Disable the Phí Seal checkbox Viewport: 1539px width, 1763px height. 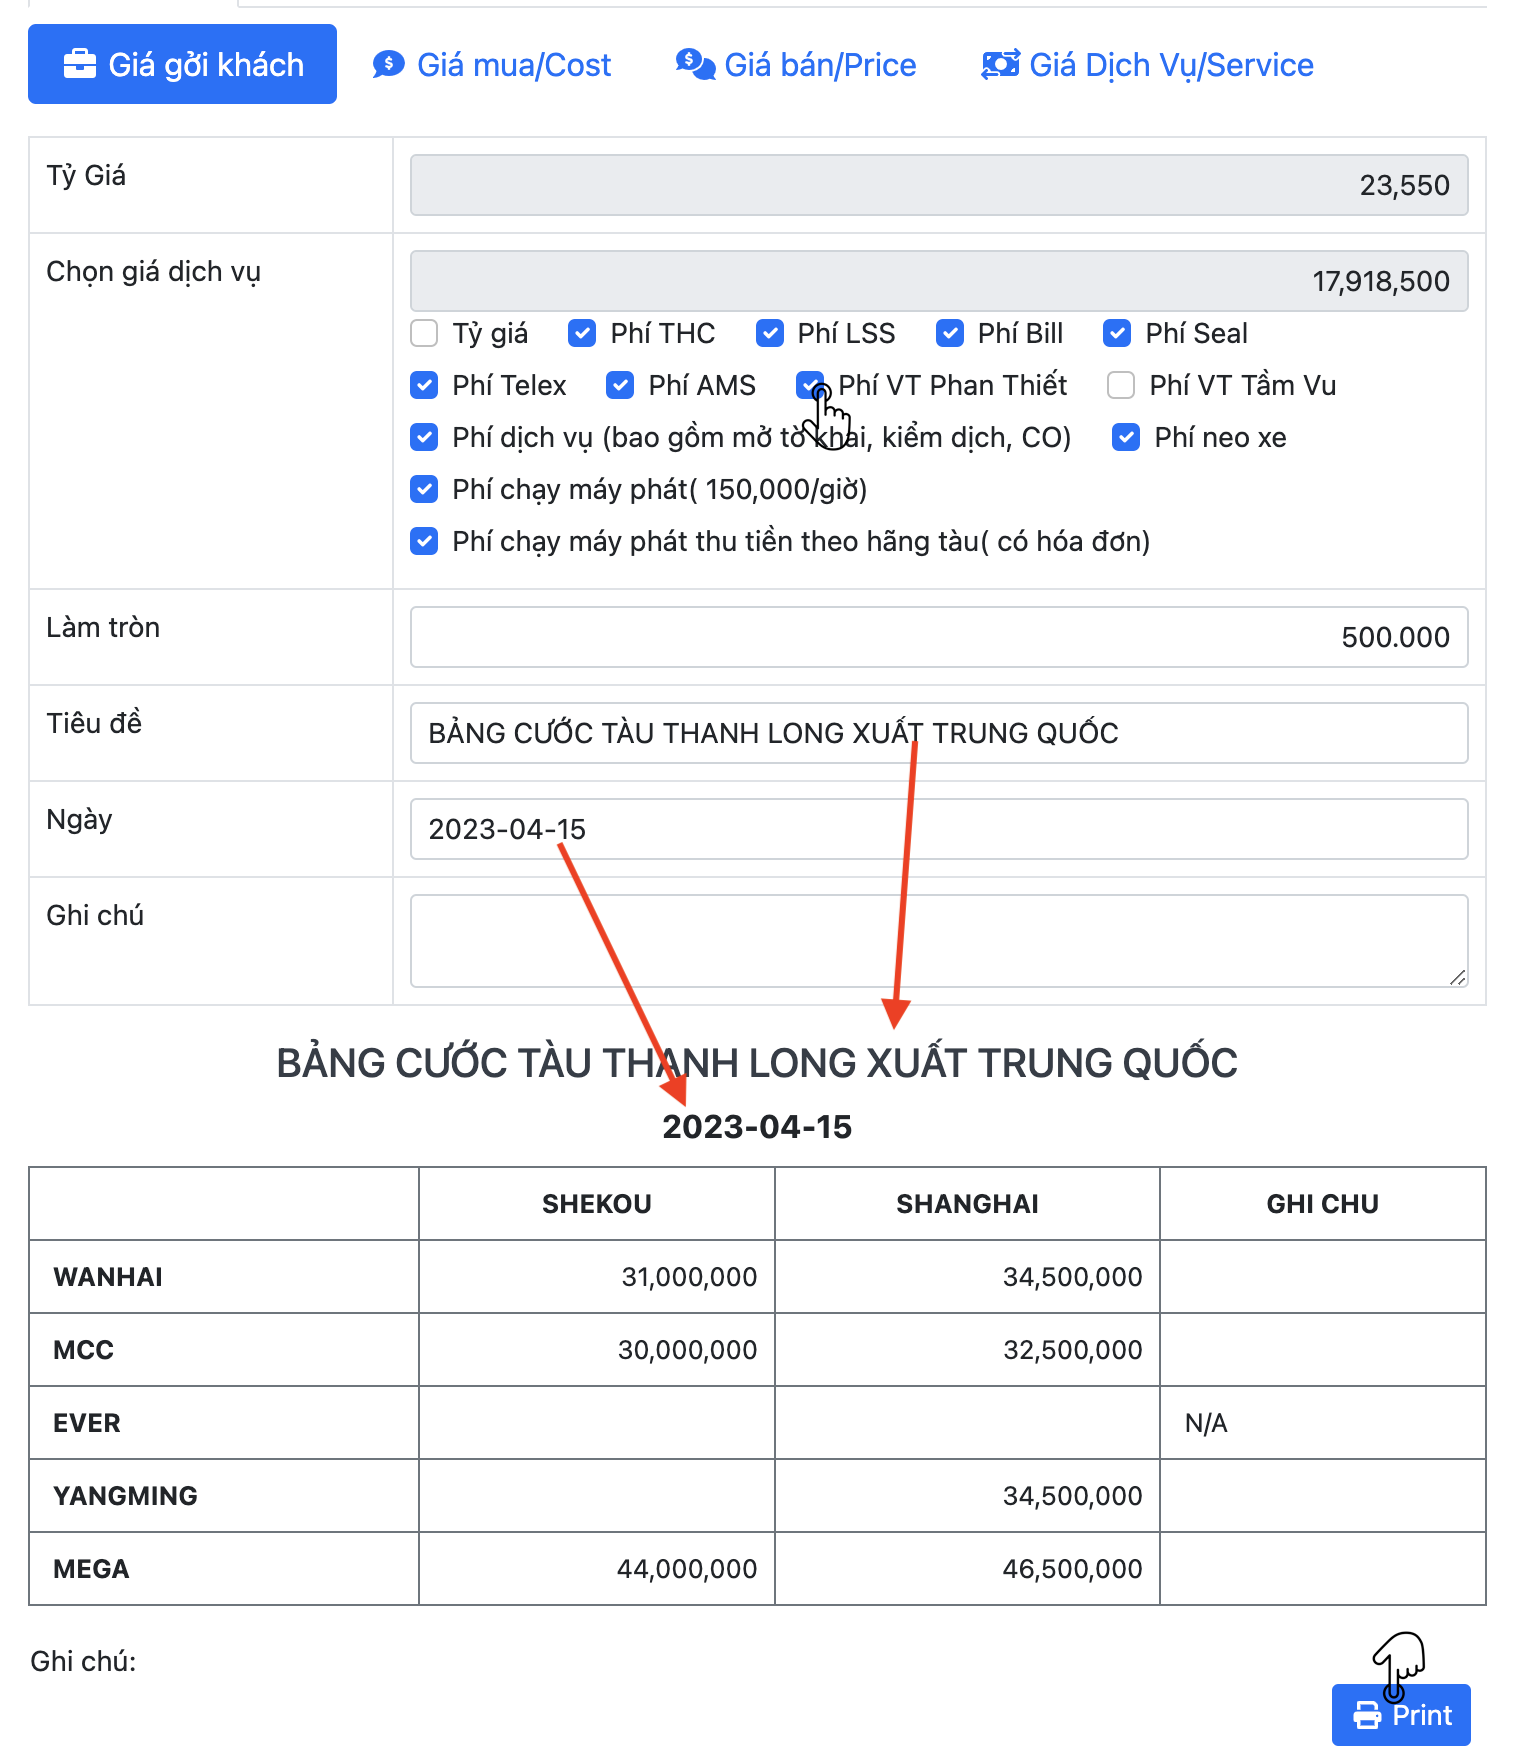(x=1117, y=333)
